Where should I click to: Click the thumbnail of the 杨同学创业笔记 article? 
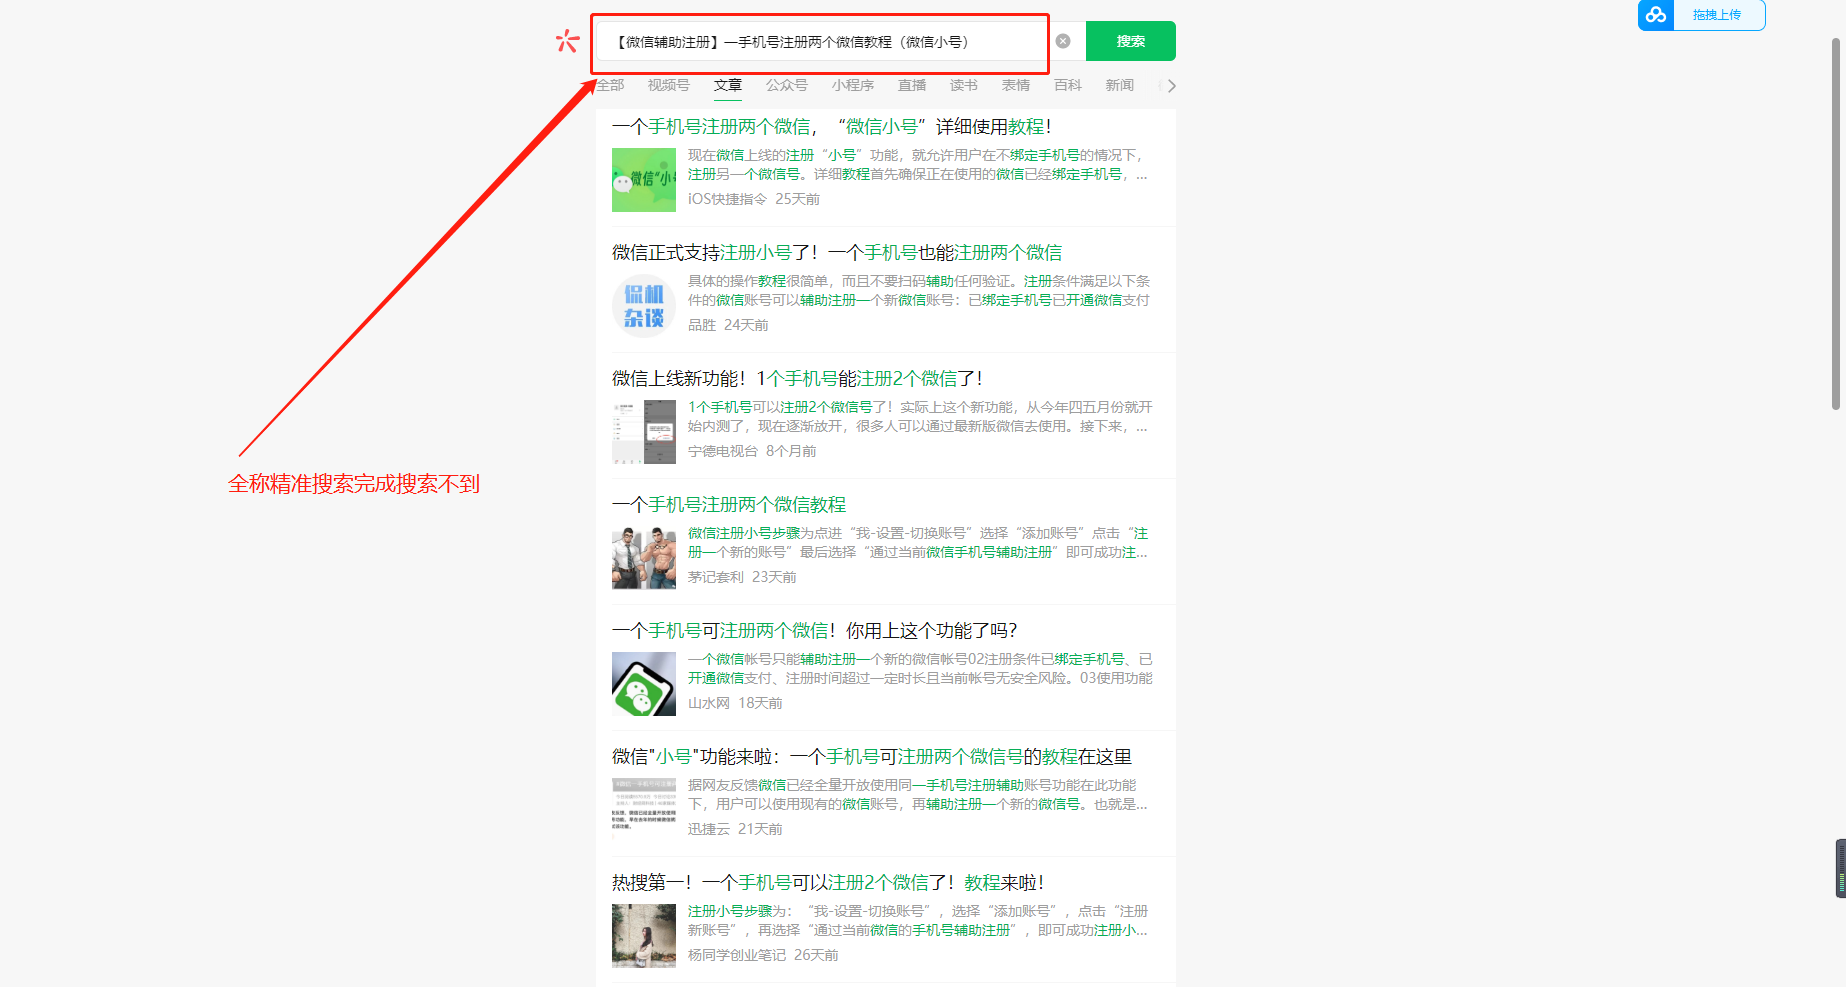(644, 936)
